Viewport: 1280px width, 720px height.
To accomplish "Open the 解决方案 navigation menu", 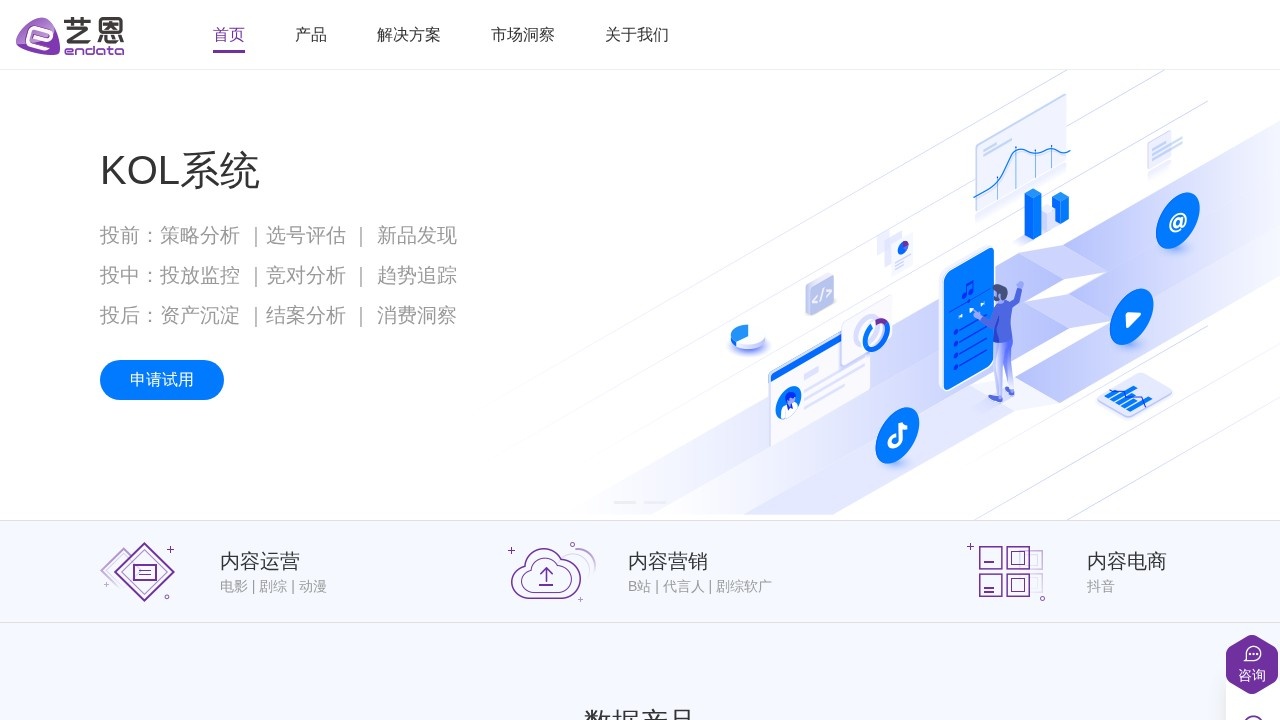I will [x=409, y=35].
